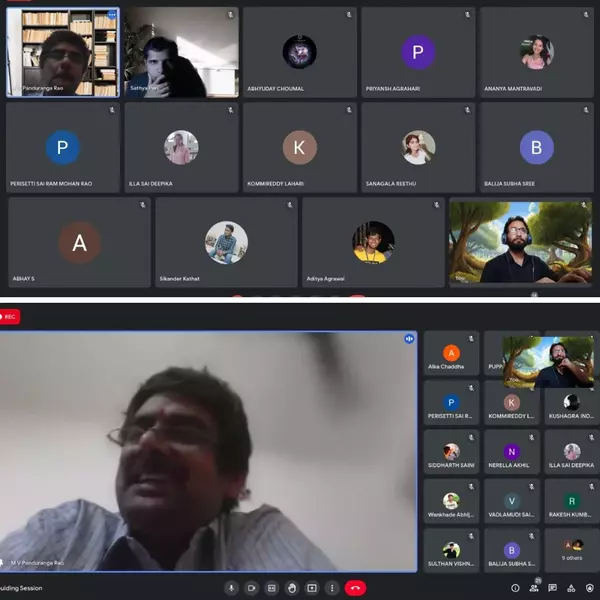Open the chat with everyone icon
This screenshot has width=600, height=600.
coord(554,588)
